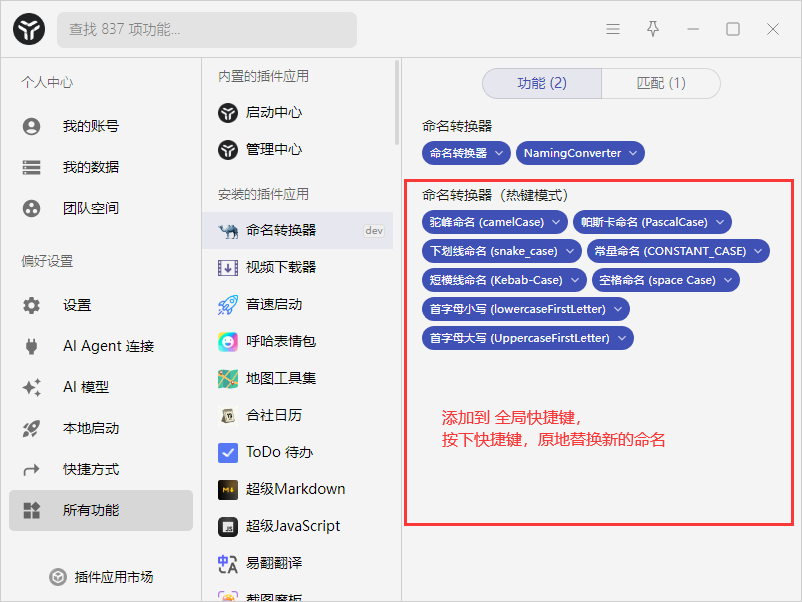The width and height of the screenshot is (802, 602).
Task: Click the AI 模型 sparkle icon
Action: [x=31, y=387]
